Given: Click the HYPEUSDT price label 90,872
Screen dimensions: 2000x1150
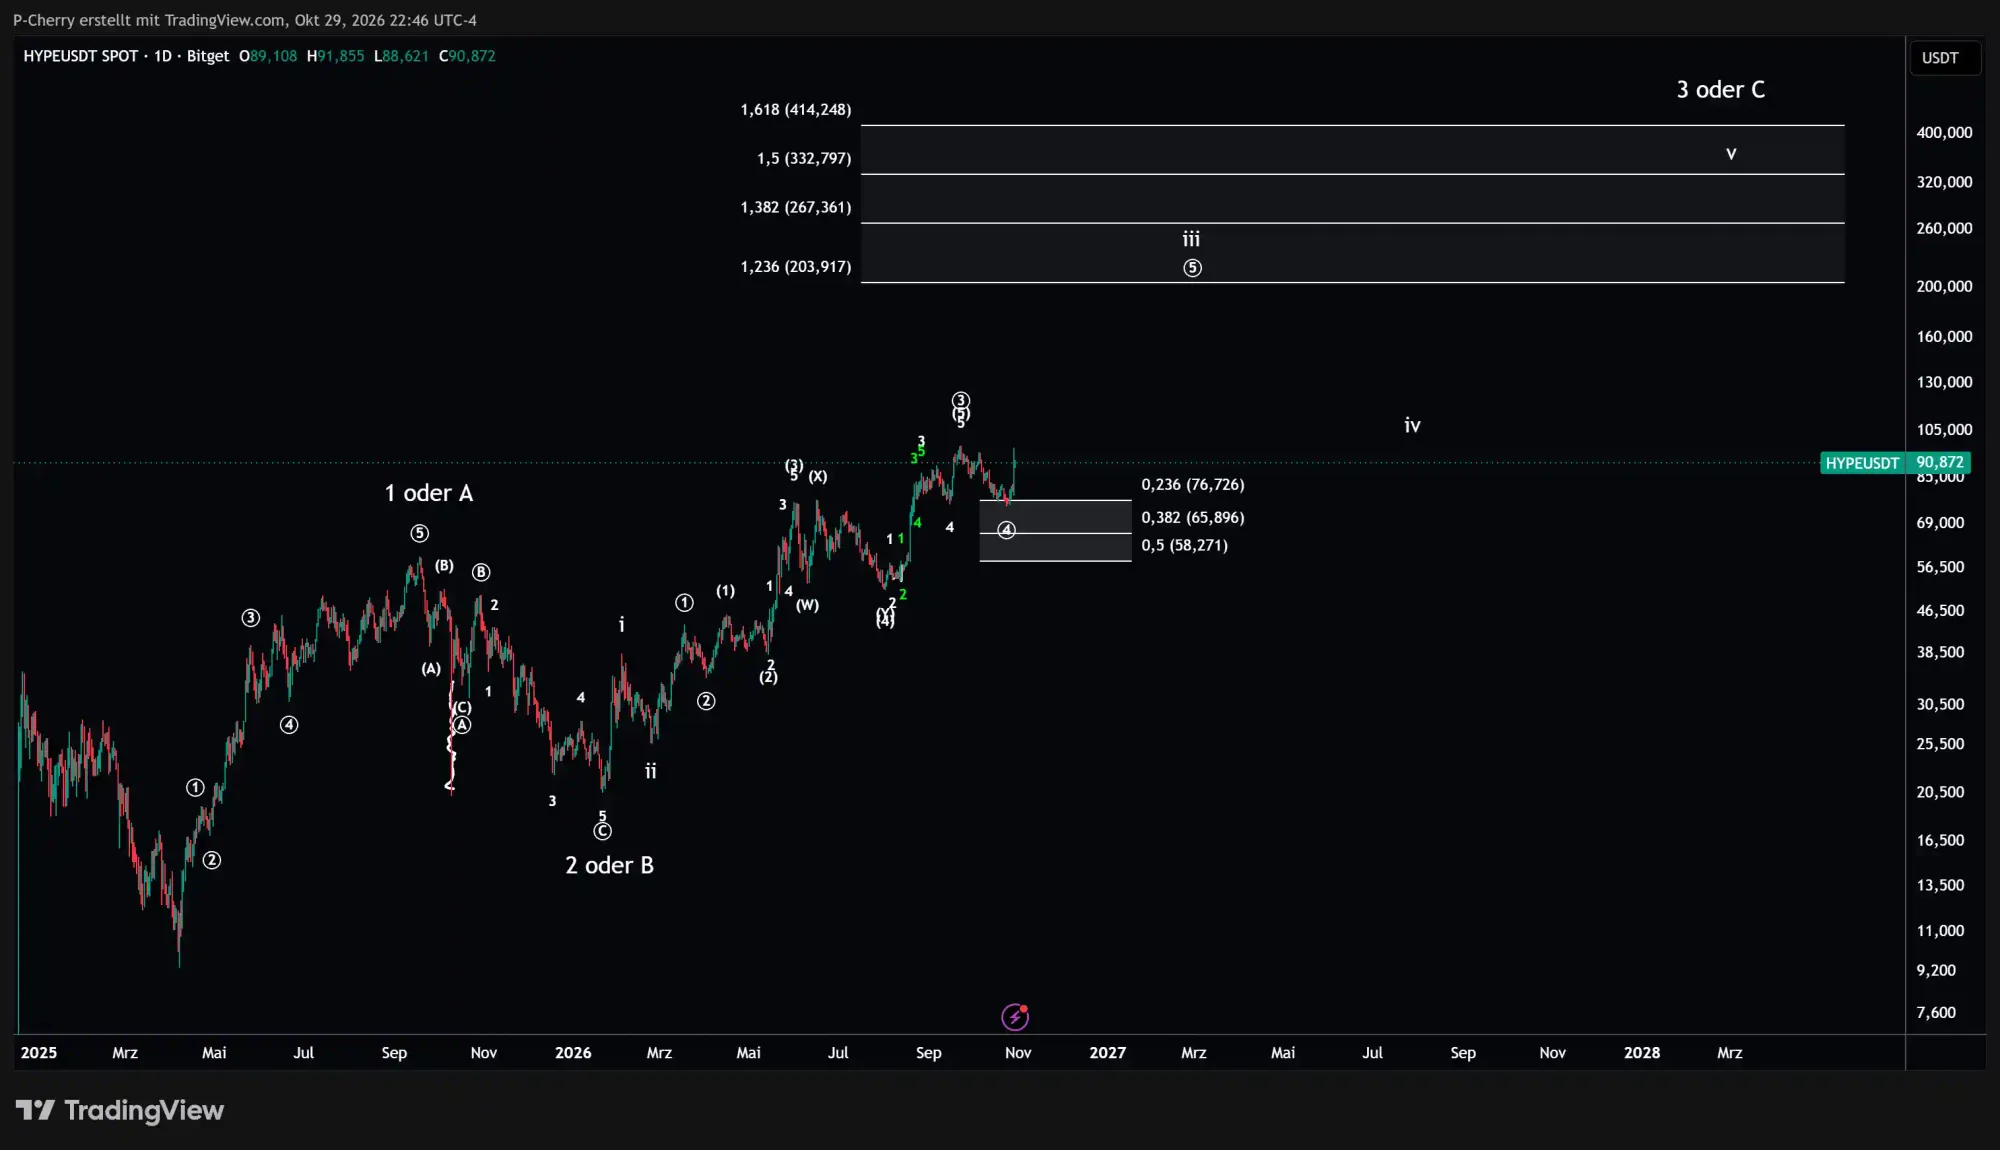Looking at the screenshot, I should tap(1895, 463).
